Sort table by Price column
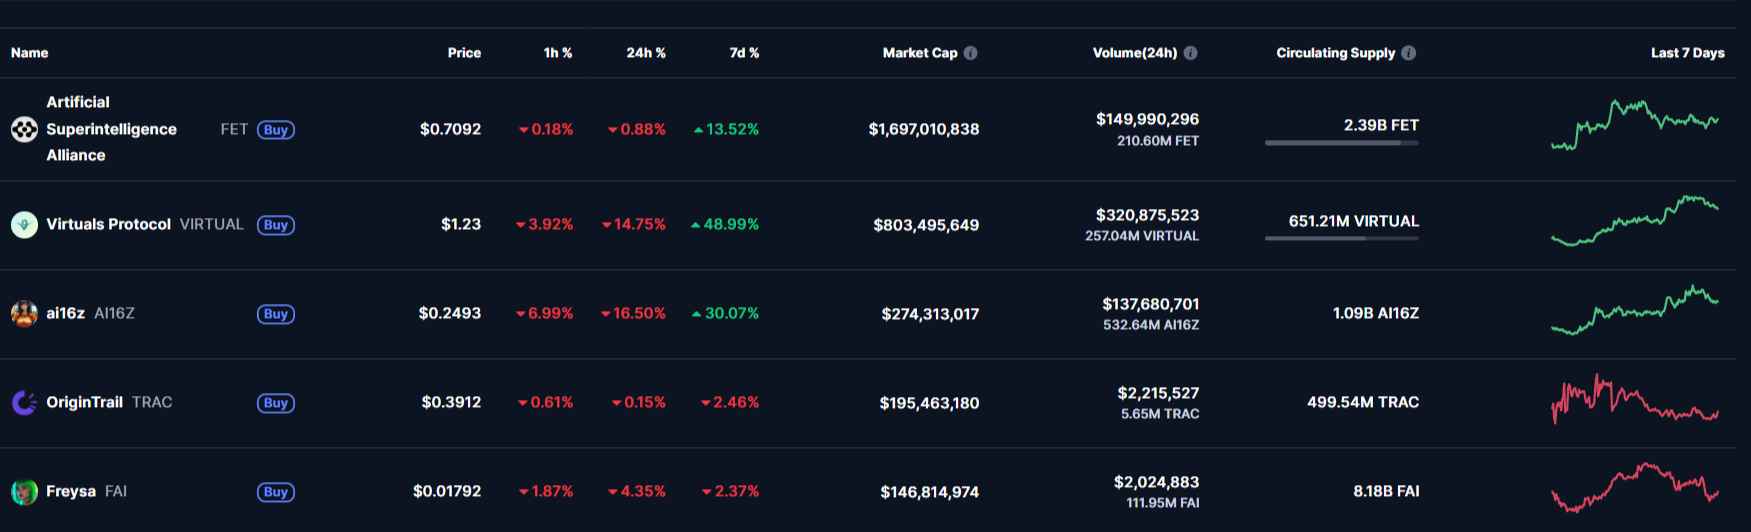This screenshot has width=1751, height=532. tap(464, 53)
